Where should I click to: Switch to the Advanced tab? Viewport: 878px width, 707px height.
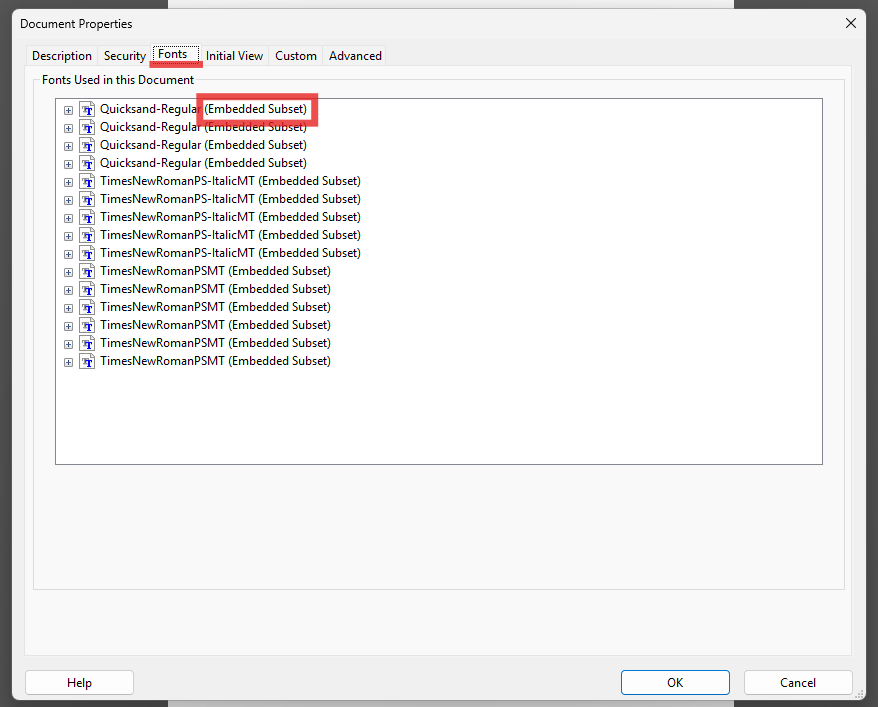click(355, 56)
